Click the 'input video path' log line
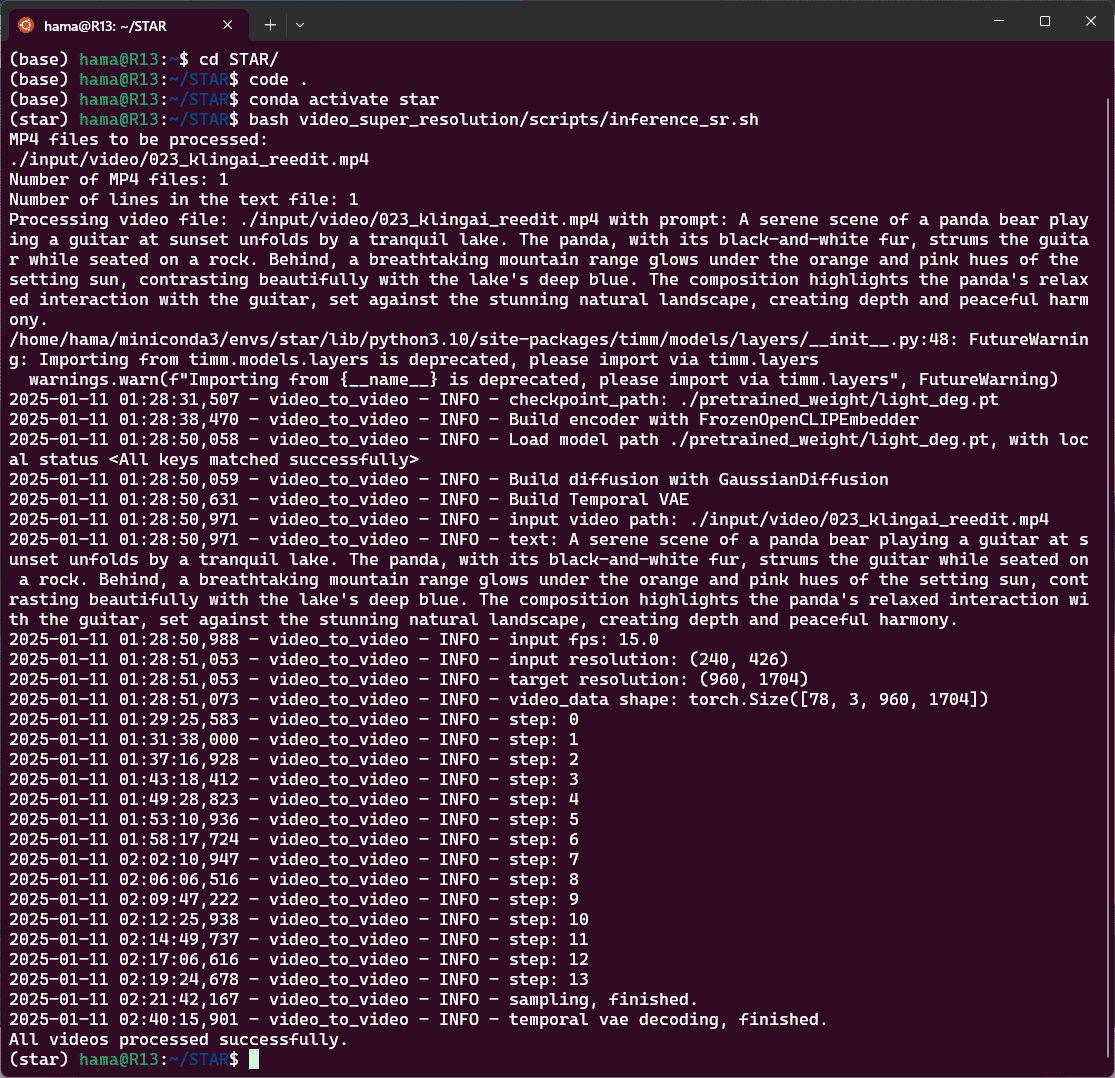This screenshot has width=1115, height=1078. tap(529, 519)
